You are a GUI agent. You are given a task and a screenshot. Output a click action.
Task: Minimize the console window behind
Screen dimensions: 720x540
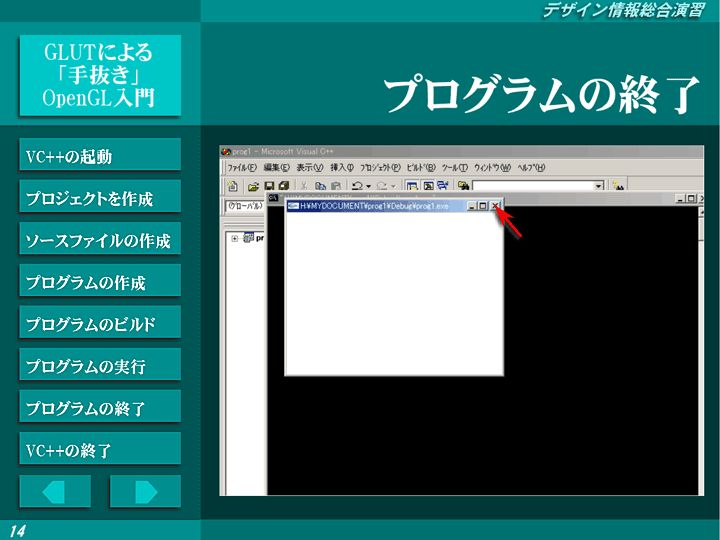pos(681,198)
